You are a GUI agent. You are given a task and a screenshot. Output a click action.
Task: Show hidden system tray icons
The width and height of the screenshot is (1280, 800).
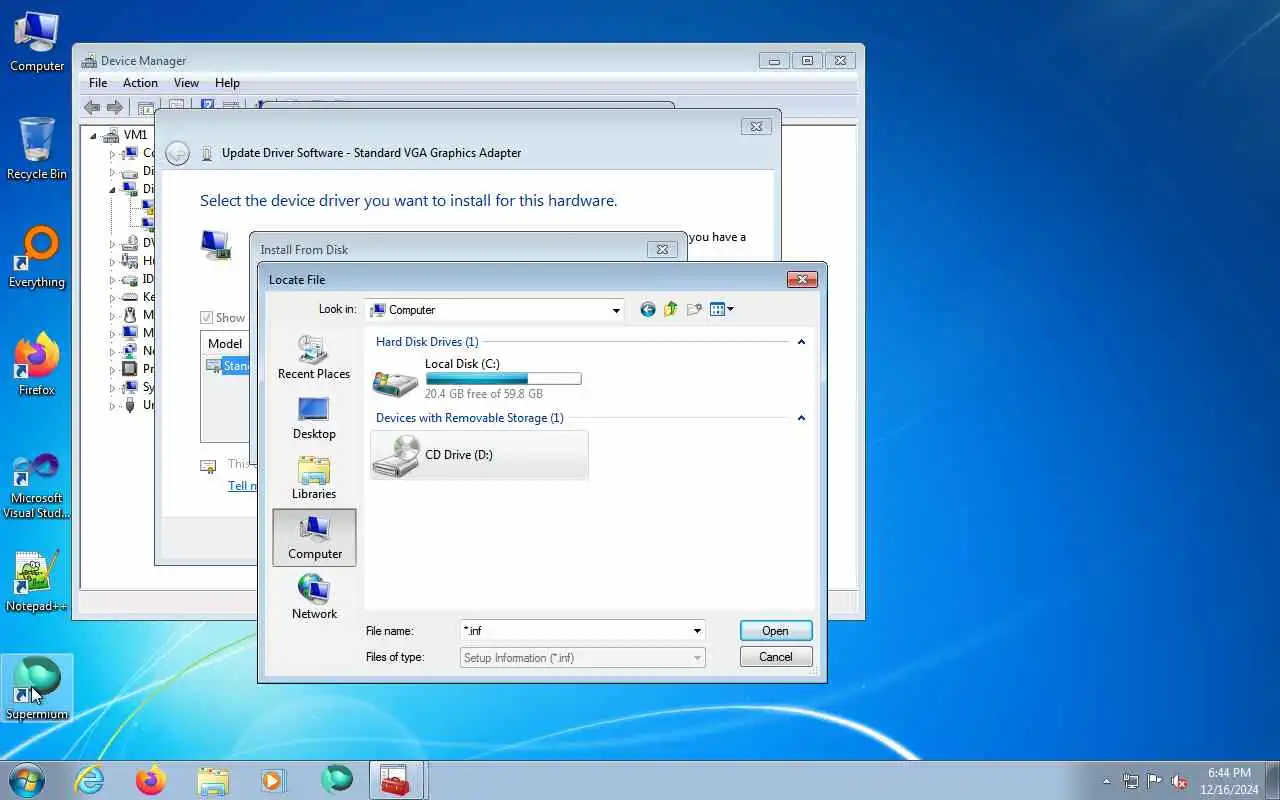pos(1106,781)
